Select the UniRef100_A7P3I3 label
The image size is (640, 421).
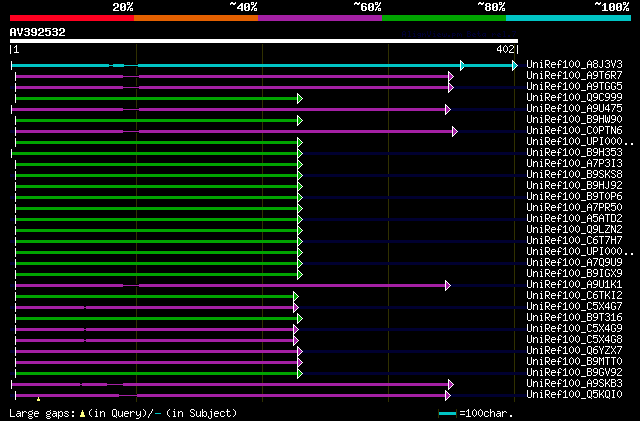coord(574,164)
